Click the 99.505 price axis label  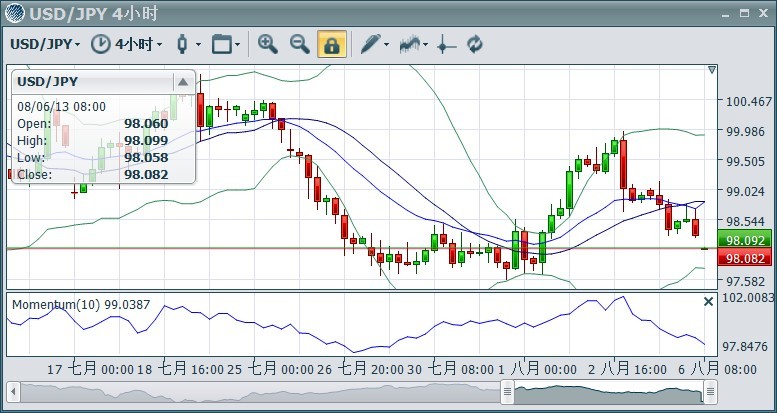click(745, 162)
